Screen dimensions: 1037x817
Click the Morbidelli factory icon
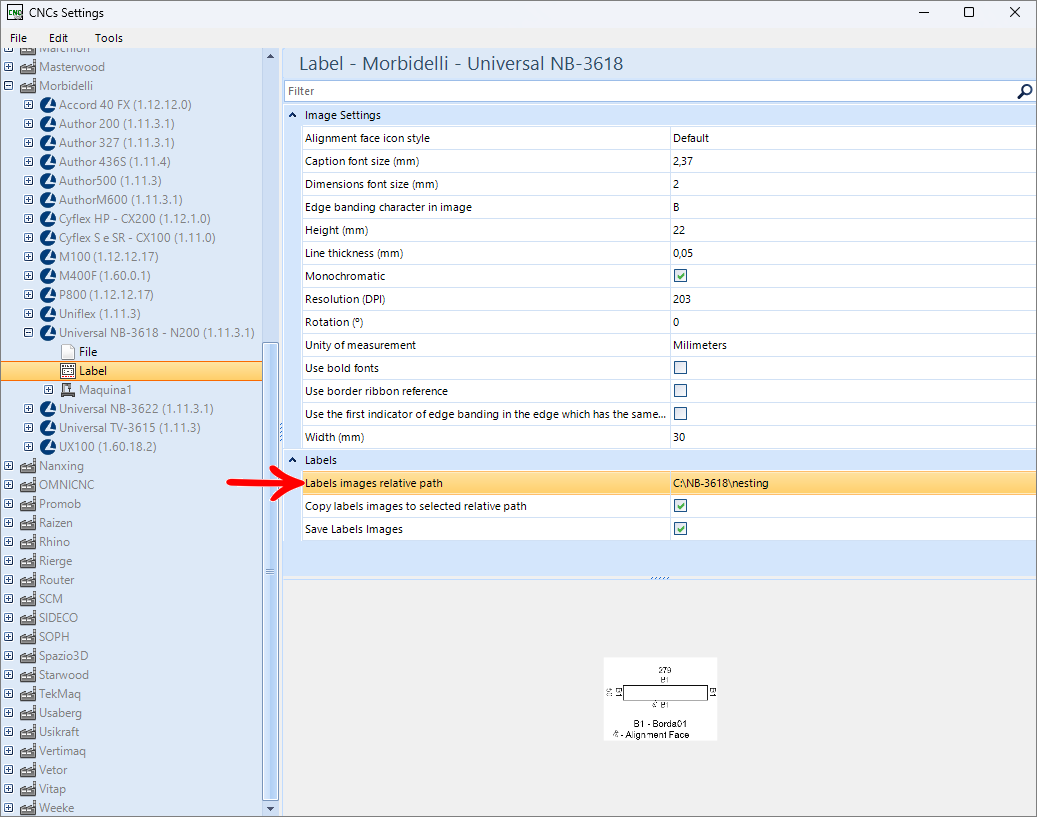point(28,86)
